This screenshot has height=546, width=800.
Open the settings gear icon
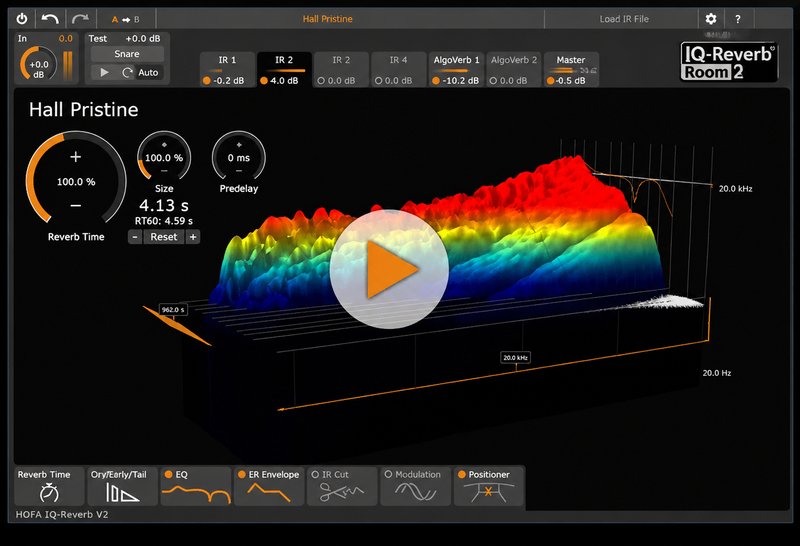(x=711, y=19)
